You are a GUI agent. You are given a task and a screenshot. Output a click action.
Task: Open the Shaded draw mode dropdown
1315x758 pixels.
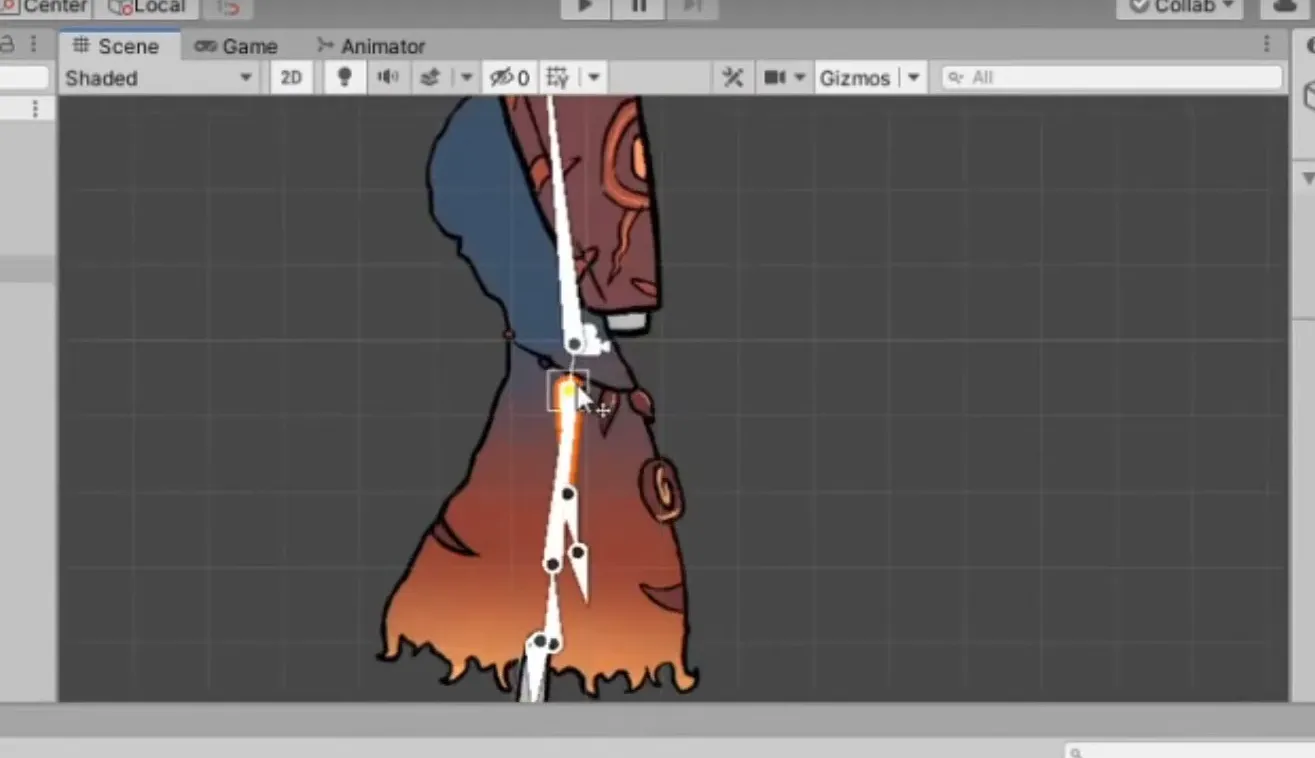pos(158,77)
